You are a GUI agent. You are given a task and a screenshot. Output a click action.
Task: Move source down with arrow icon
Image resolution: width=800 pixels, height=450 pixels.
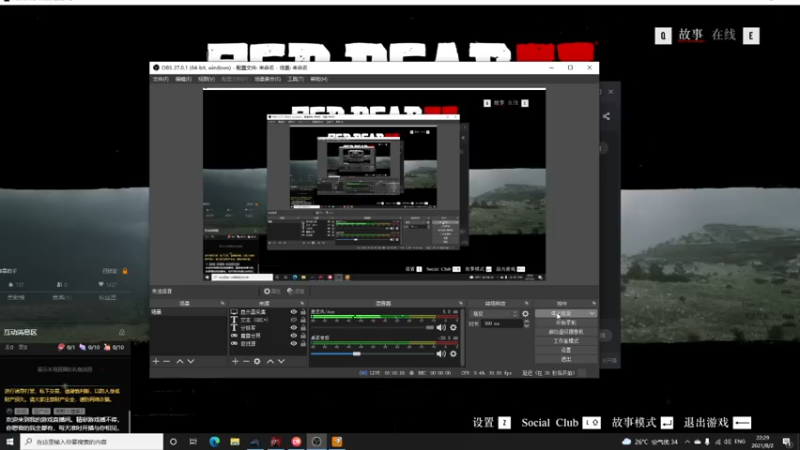coord(281,361)
